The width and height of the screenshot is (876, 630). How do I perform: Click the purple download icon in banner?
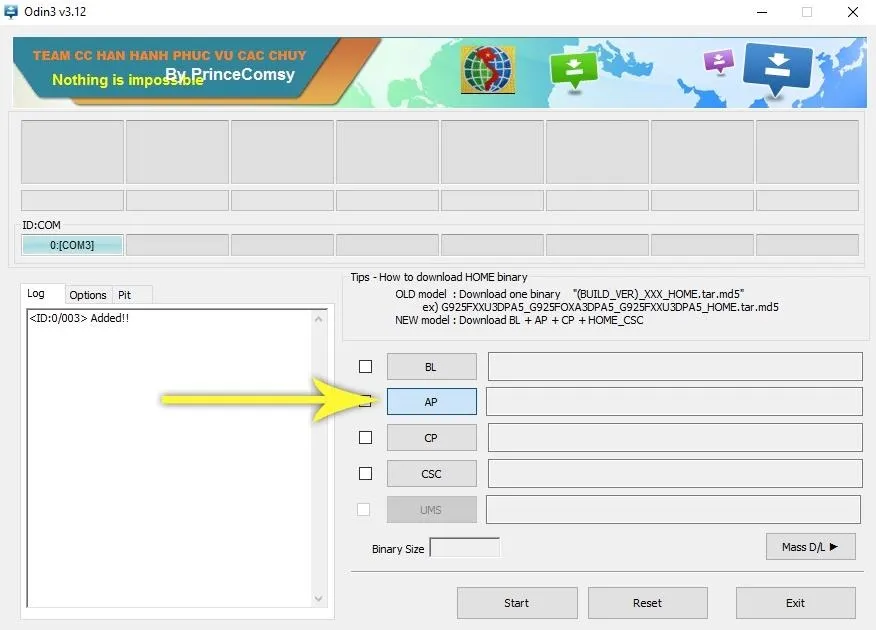coord(718,61)
